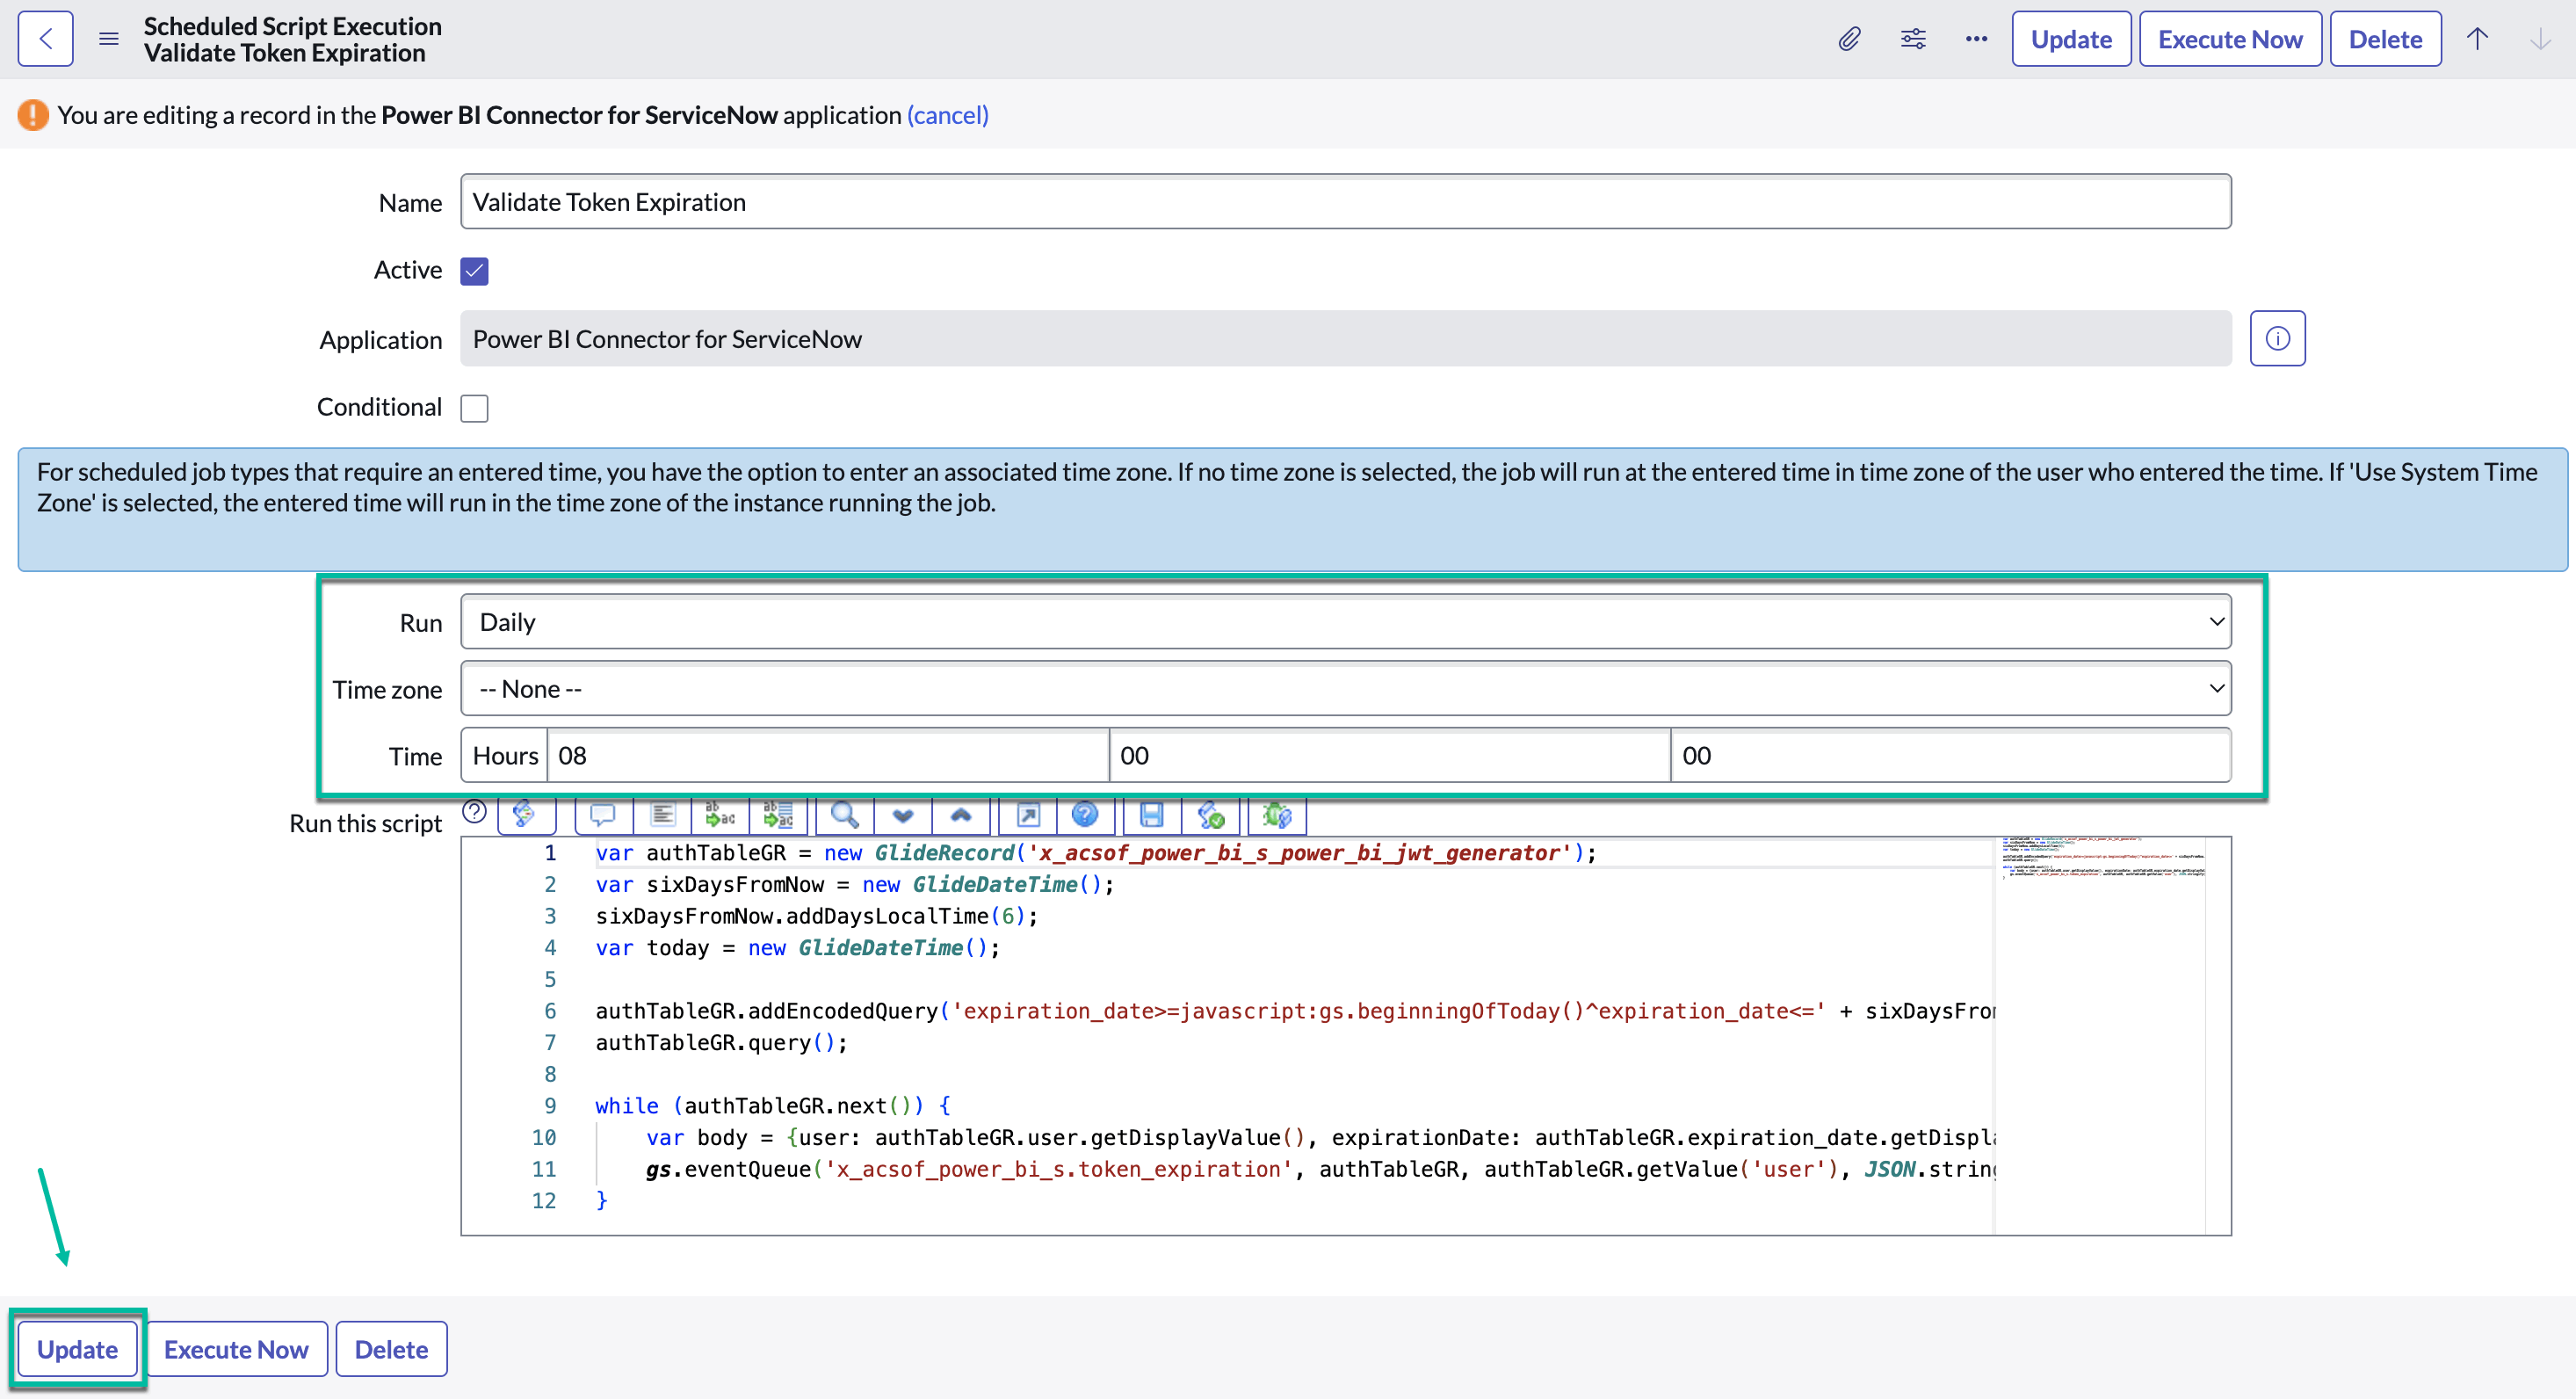Click the Application info icon

(2277, 339)
